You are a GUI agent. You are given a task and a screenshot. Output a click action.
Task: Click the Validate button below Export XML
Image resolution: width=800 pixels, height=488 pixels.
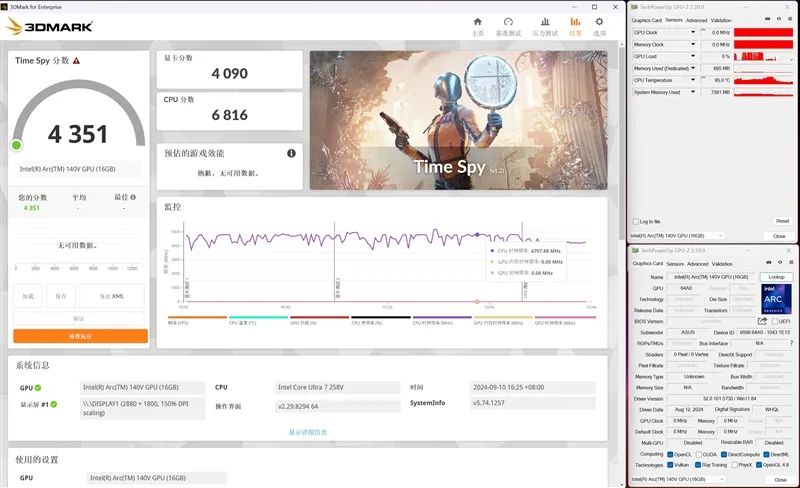click(79, 319)
